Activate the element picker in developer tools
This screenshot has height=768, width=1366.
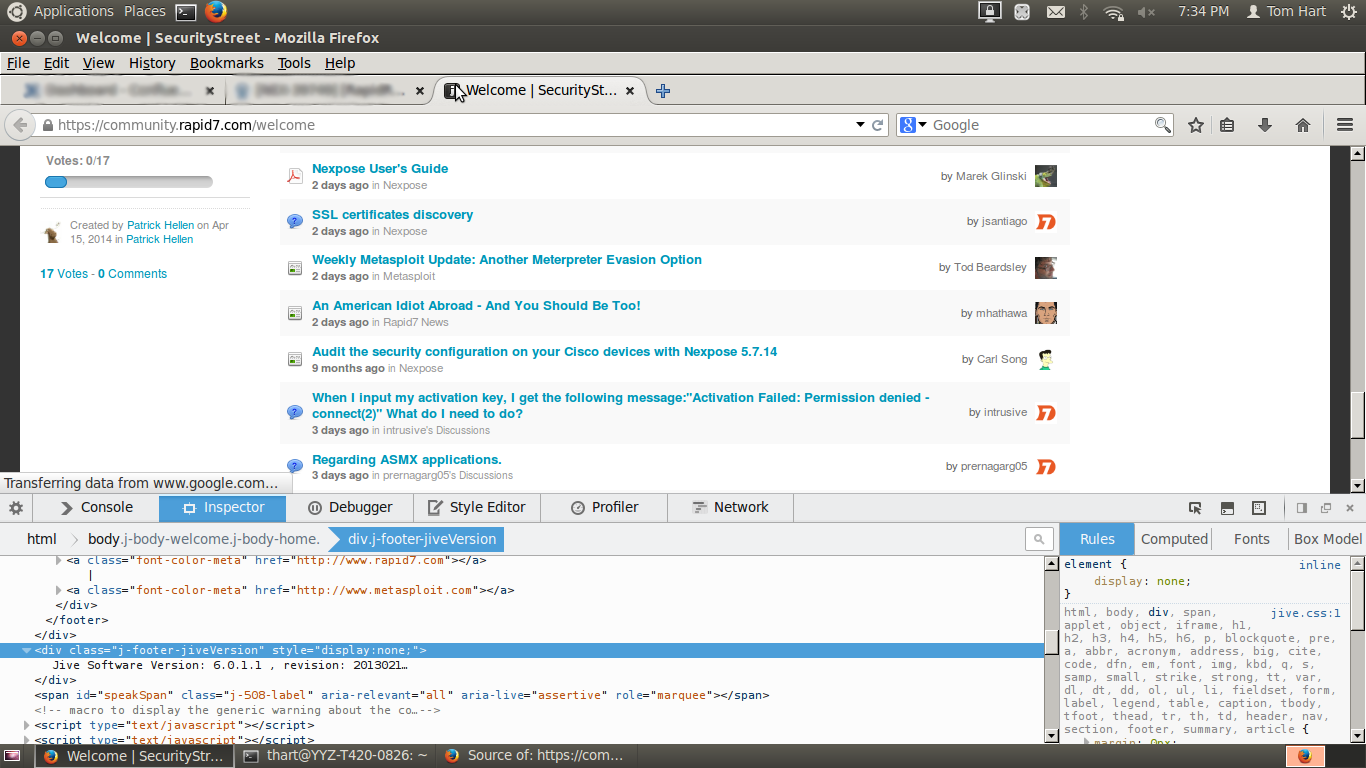[1195, 508]
